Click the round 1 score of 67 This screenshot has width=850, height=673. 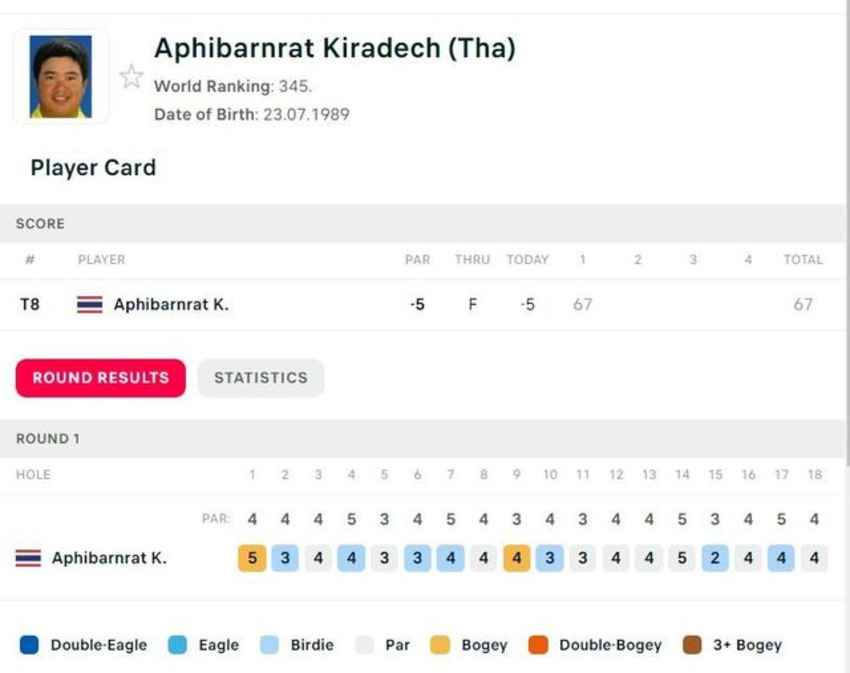583,304
